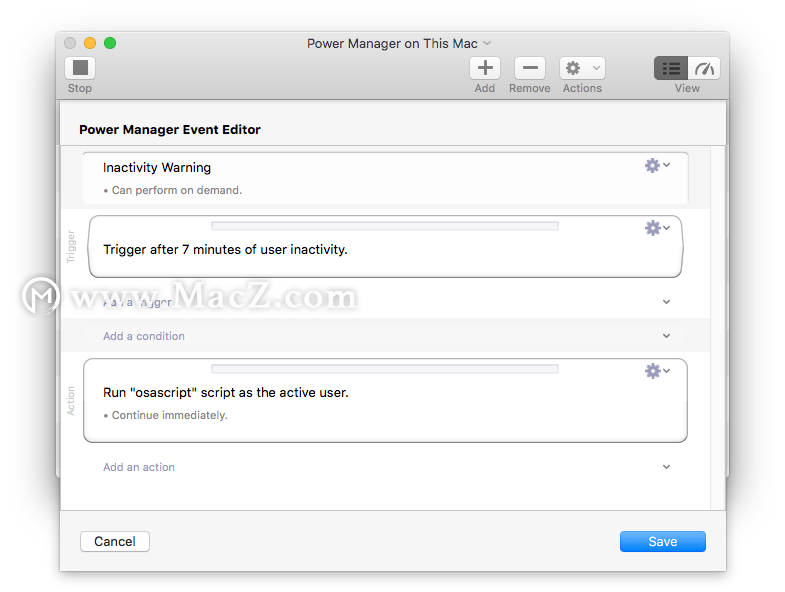Open gear menu for the osascript action
This screenshot has width=785, height=592.
657,371
